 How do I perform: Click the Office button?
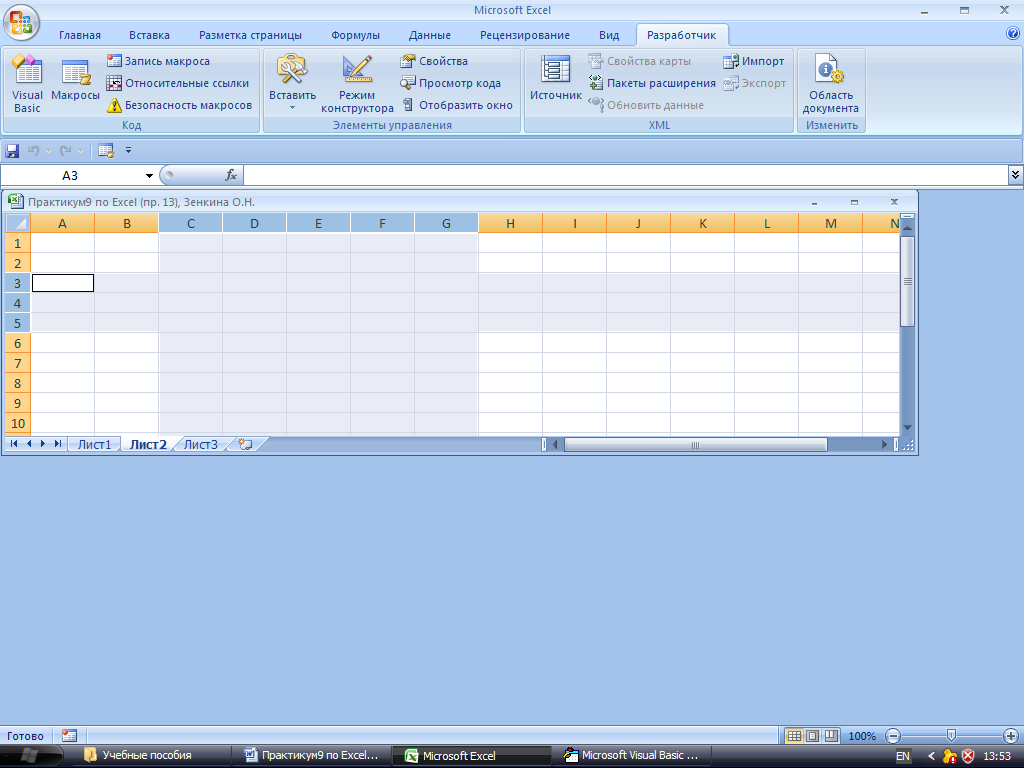[x=21, y=22]
